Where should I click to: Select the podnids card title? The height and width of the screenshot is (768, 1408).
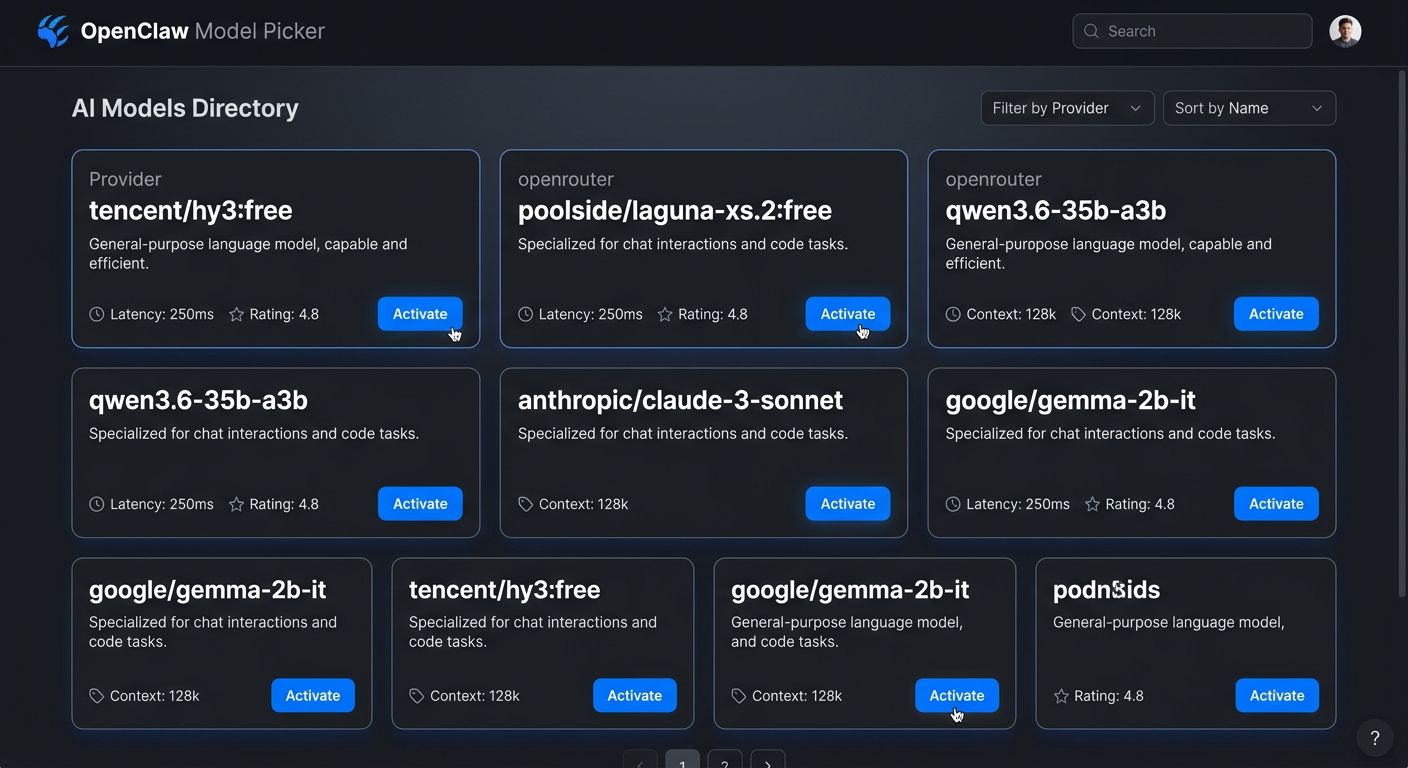[1106, 590]
